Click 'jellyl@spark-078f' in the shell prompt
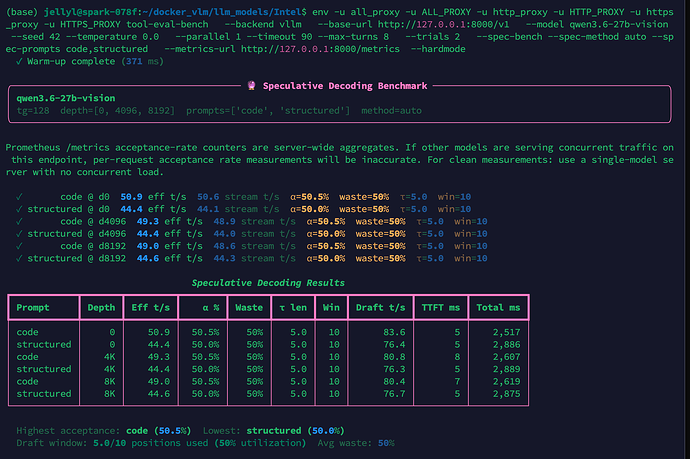690x459 pixels. [x=90, y=12]
